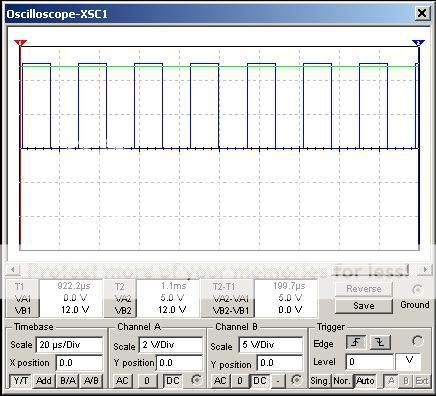Select Y/T display mode
This screenshot has width=436, height=396.
pyautogui.click(x=20, y=381)
